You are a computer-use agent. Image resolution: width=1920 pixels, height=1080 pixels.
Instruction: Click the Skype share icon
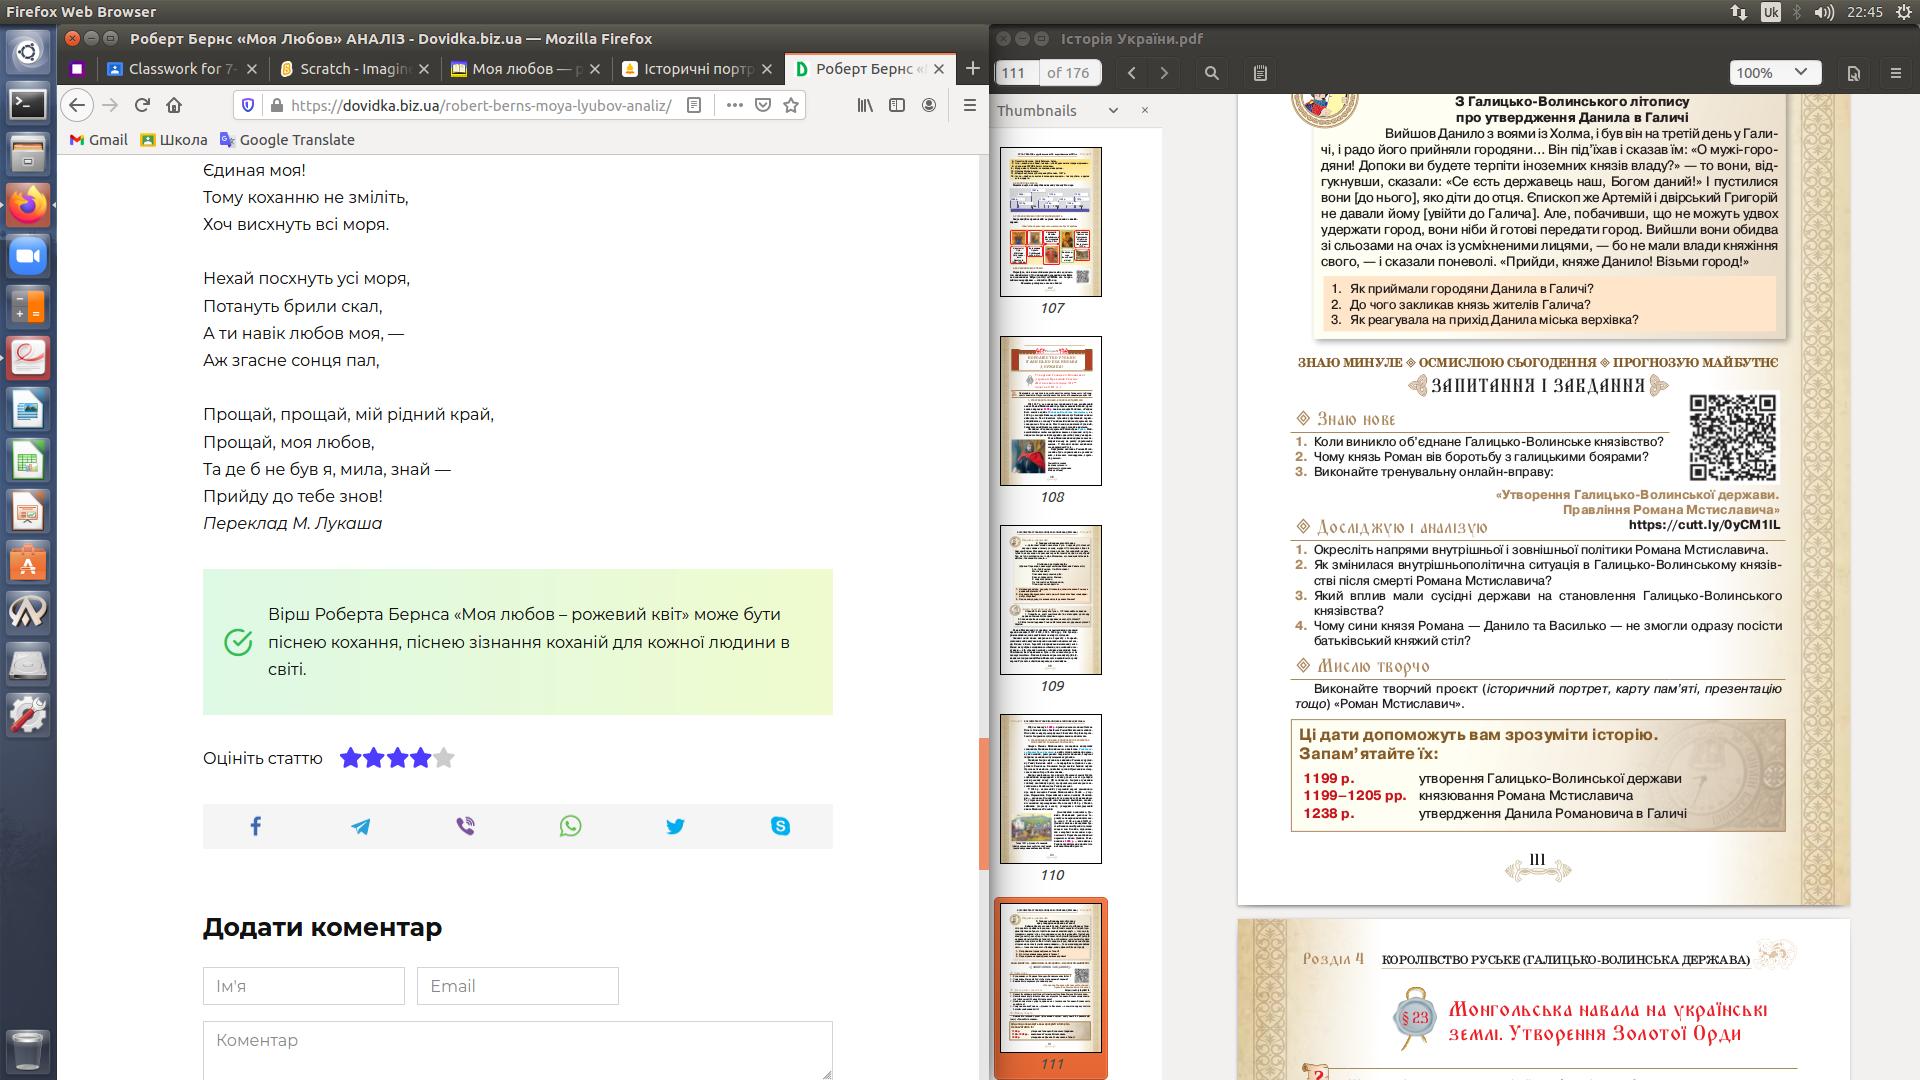780,826
